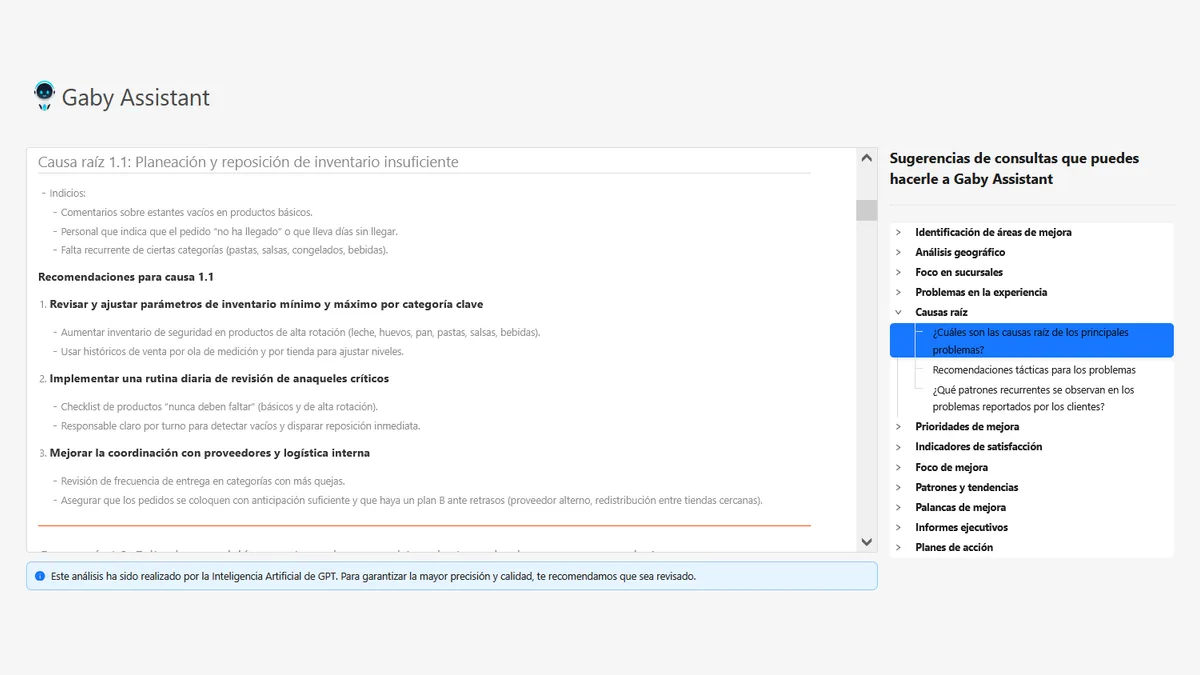Image resolution: width=1200 pixels, height=675 pixels.
Task: Expand the Problemas en la experiencia chevron
Action: tap(899, 292)
